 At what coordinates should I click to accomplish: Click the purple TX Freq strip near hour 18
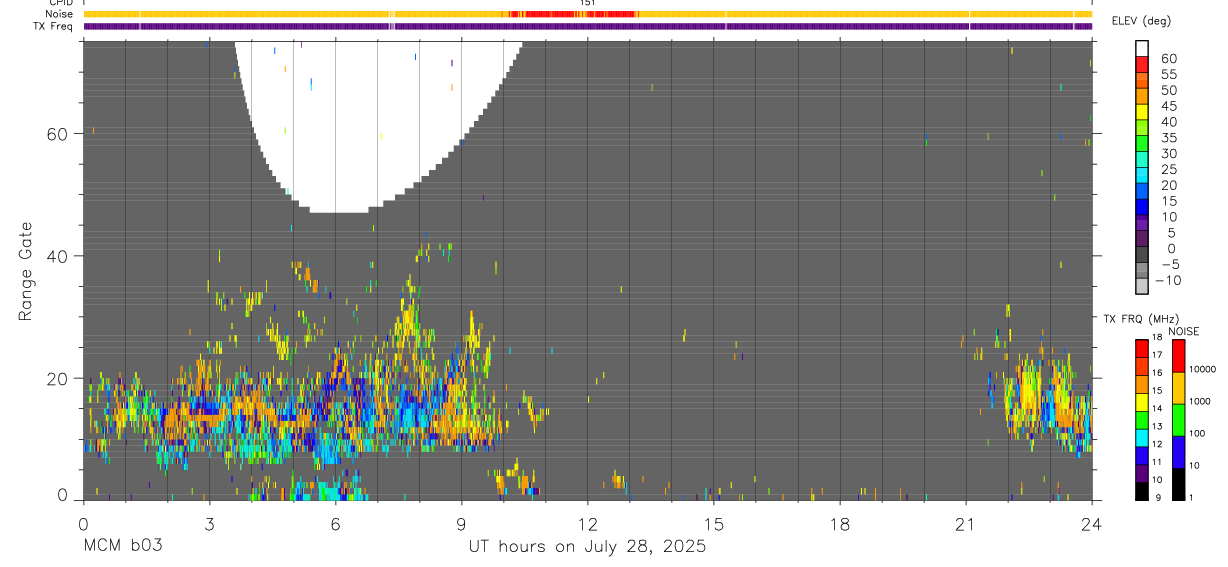pyautogui.click(x=840, y=26)
